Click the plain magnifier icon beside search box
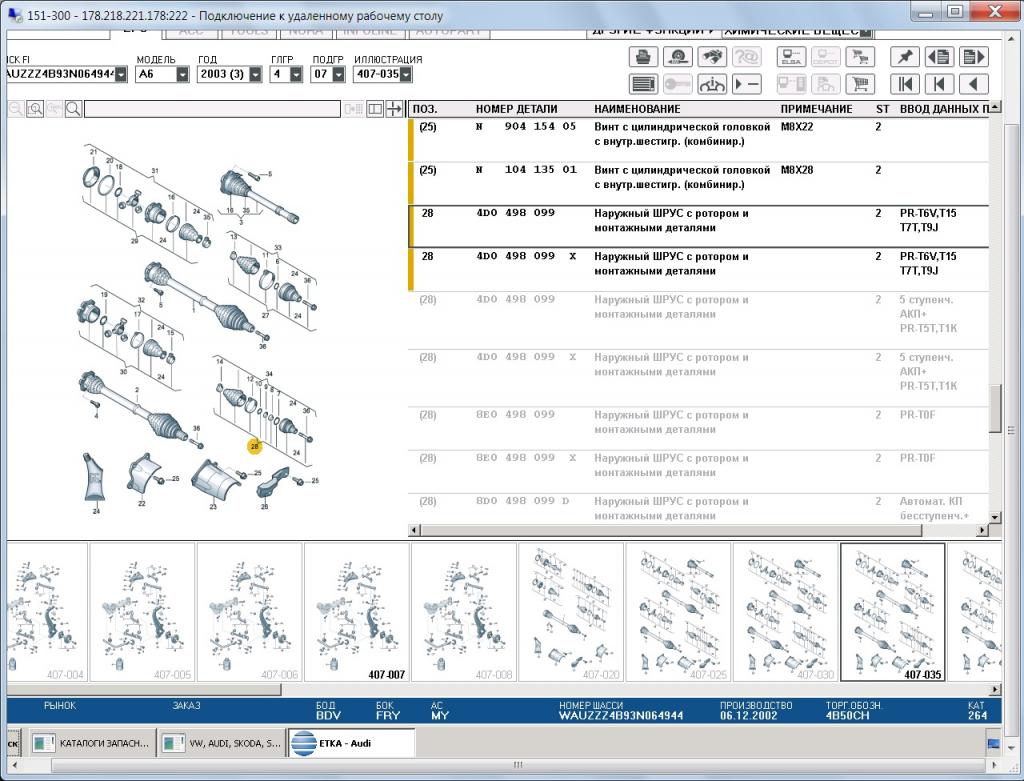This screenshot has height=781, width=1024. point(73,108)
